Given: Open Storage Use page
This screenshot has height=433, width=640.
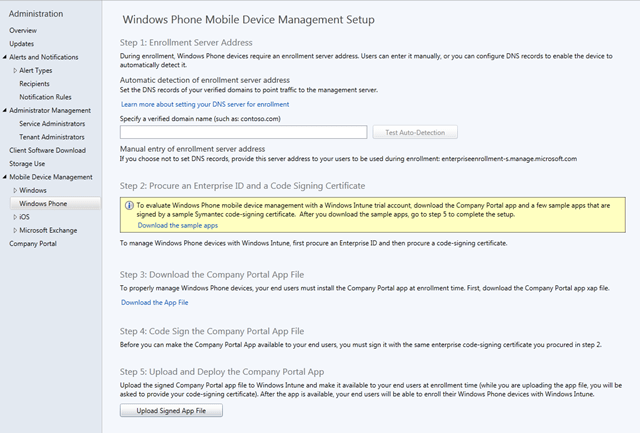Looking at the screenshot, I should point(27,164).
